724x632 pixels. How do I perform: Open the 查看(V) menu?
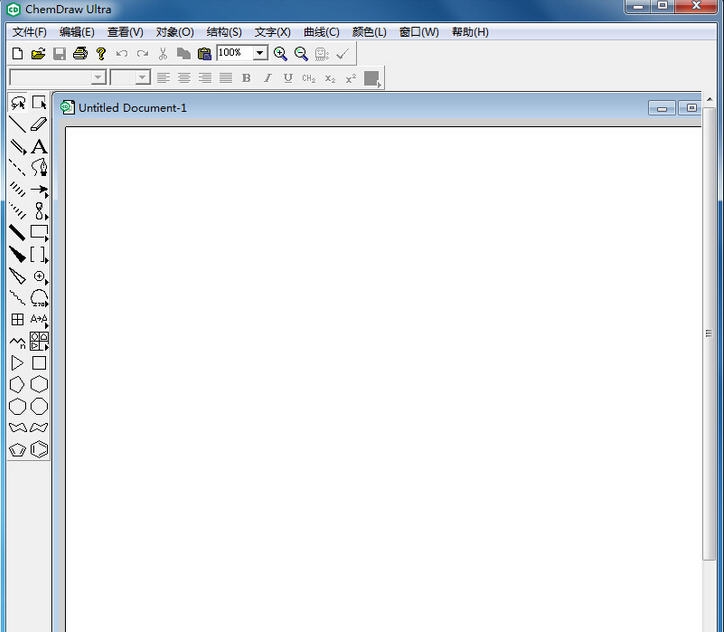tap(125, 32)
